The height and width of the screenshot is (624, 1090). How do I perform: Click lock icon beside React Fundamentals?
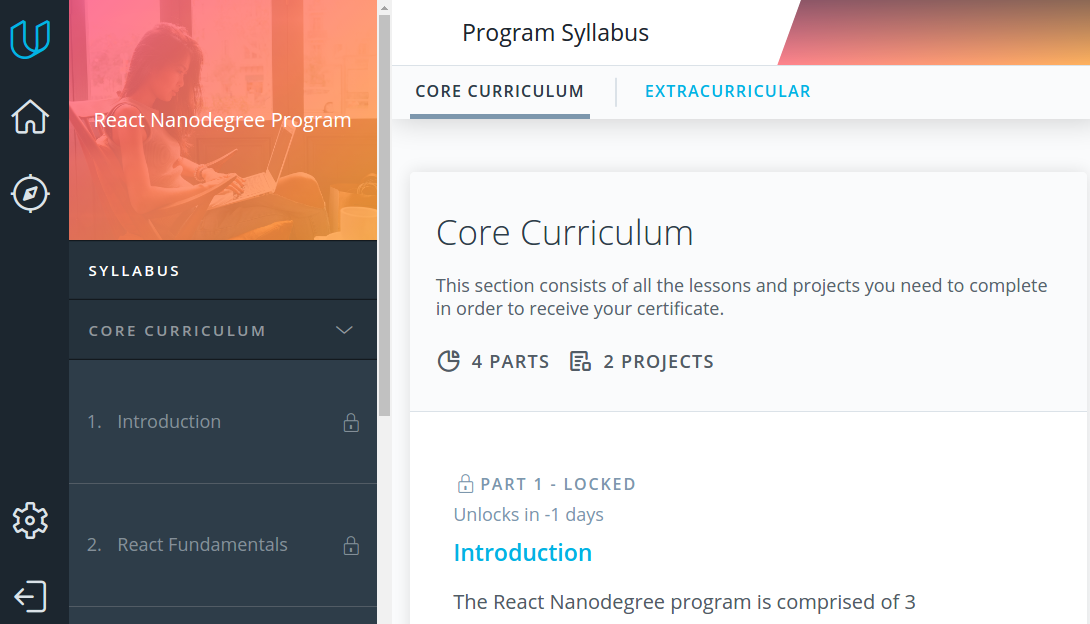[x=351, y=545]
